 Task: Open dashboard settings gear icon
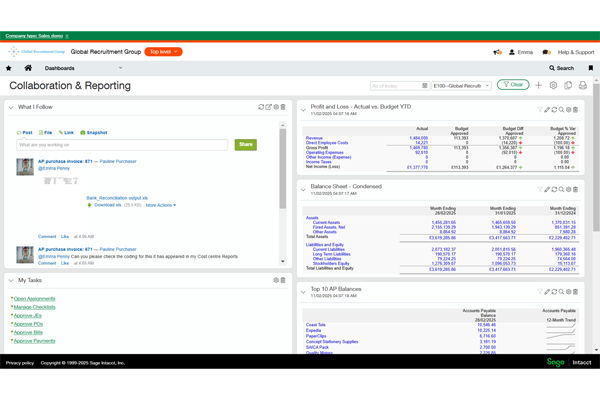553,85
